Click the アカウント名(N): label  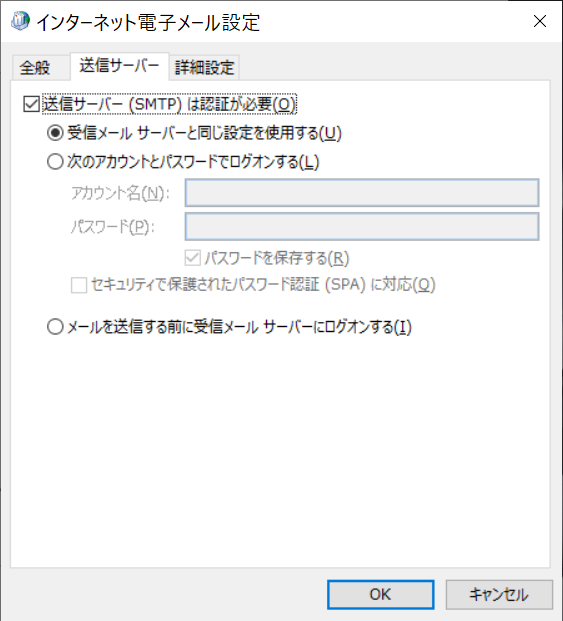tap(120, 193)
